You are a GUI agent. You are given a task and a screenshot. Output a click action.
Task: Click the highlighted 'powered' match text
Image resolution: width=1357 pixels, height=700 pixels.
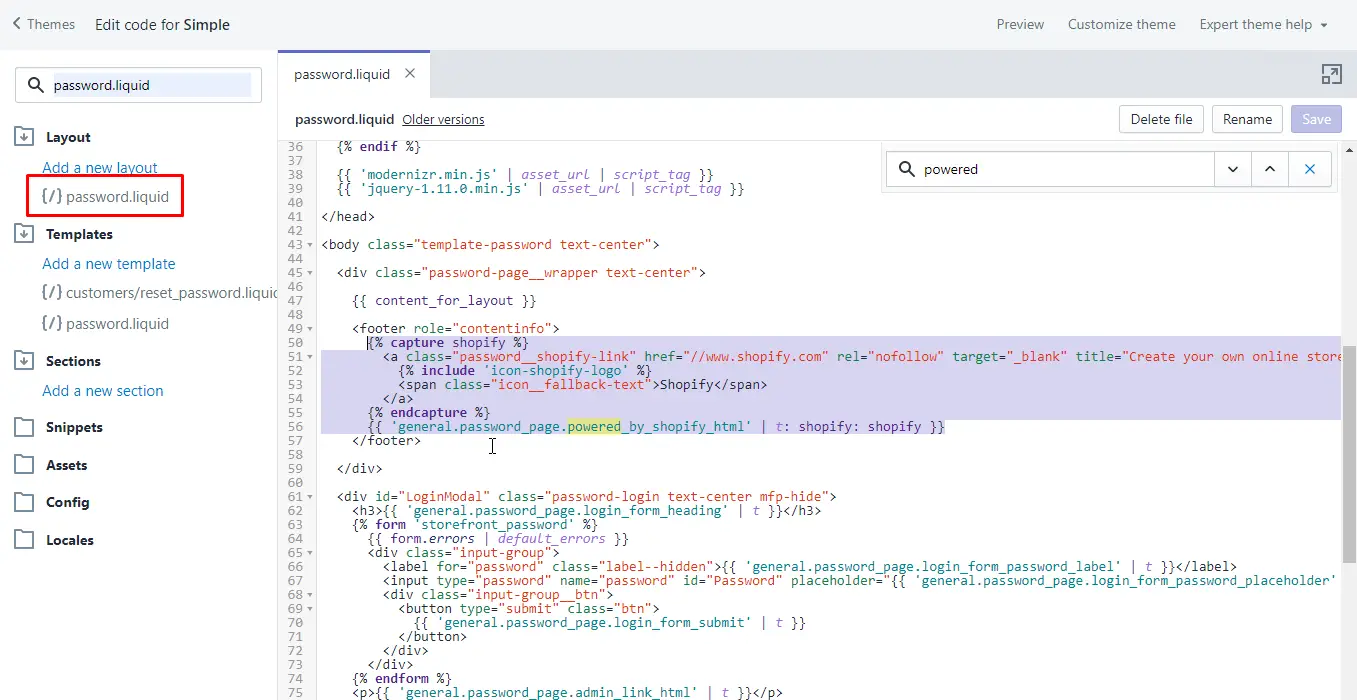tap(593, 427)
